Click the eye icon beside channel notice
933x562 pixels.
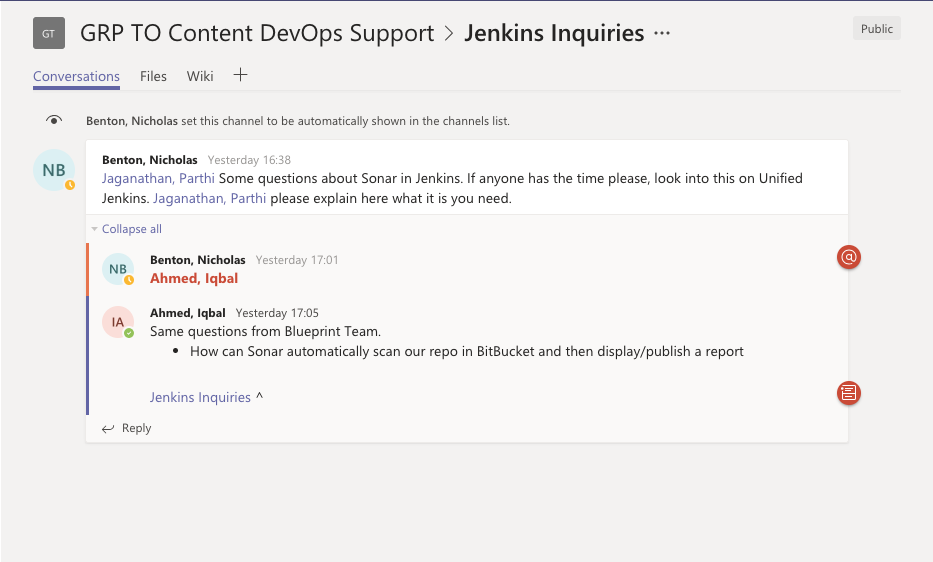[x=54, y=120]
